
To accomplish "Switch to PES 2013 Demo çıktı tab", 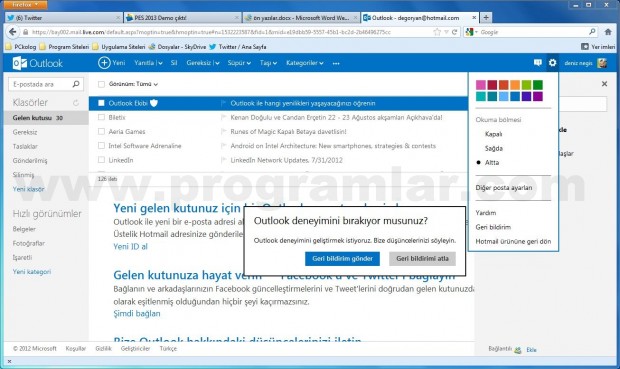I will pyautogui.click(x=182, y=18).
